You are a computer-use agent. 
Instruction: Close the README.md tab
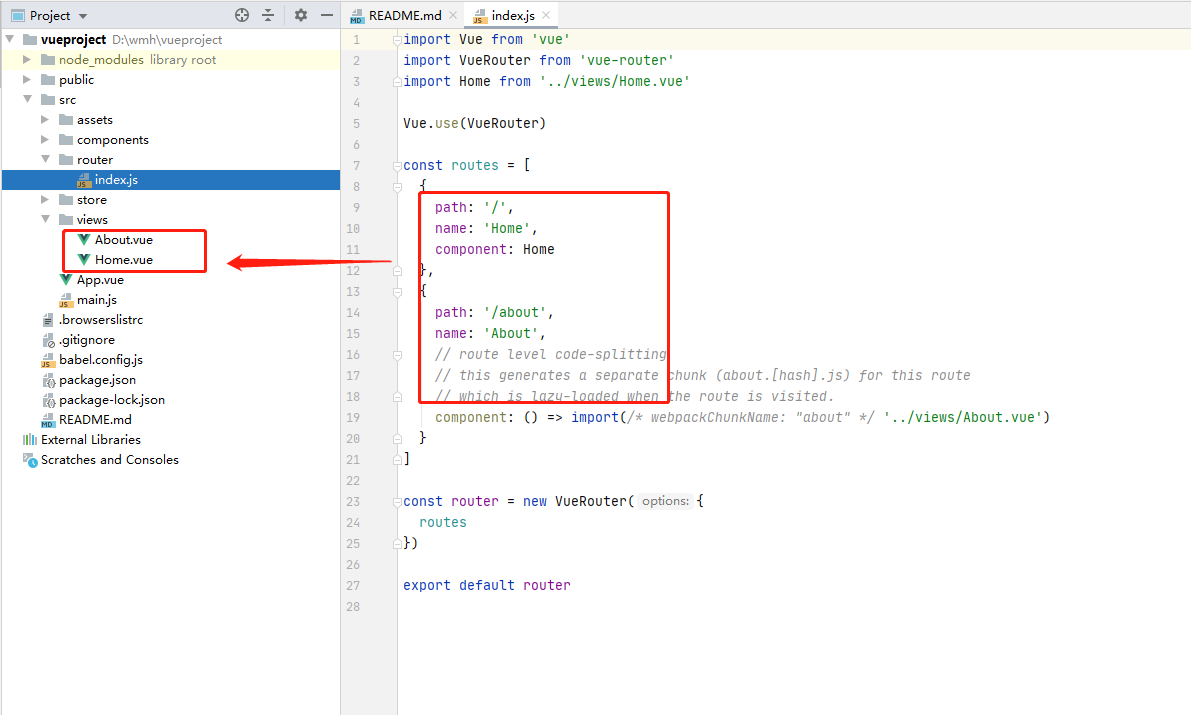[453, 15]
